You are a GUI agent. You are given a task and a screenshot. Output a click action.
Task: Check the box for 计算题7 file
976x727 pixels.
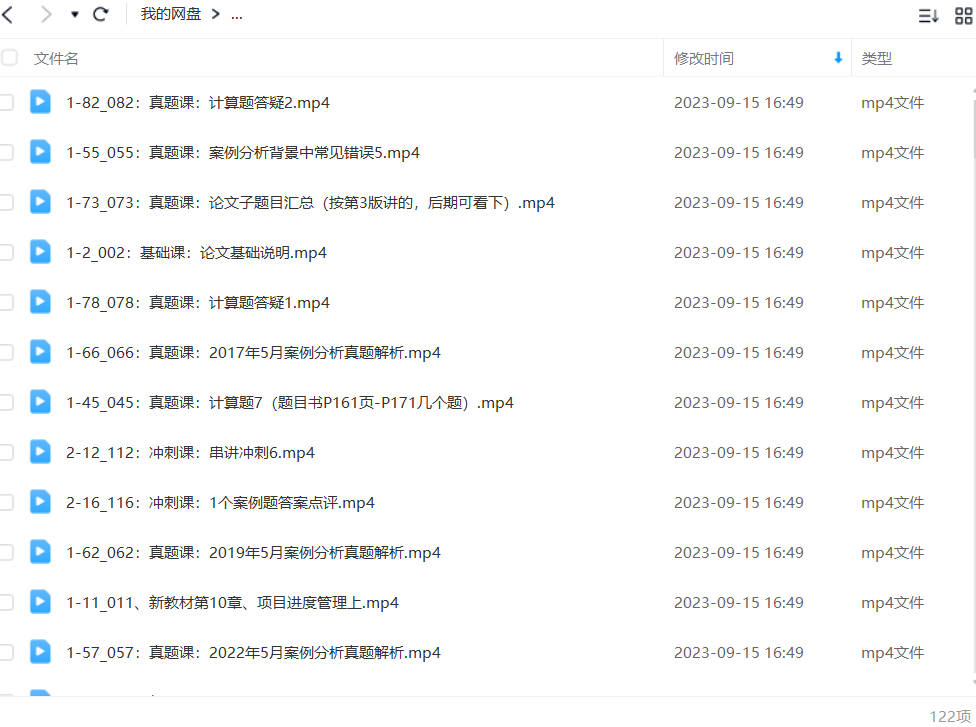point(6,402)
